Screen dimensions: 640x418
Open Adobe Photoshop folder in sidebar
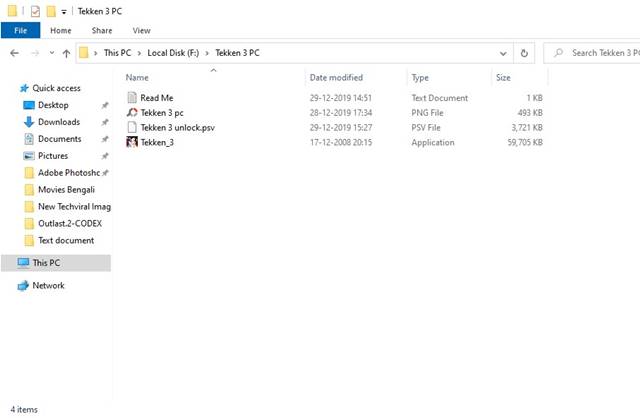click(x=69, y=173)
